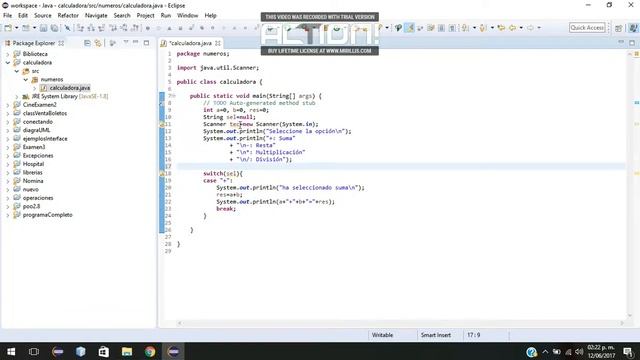Click the Quick Access search field
Viewport: 640px width, 360px height.
click(587, 27)
